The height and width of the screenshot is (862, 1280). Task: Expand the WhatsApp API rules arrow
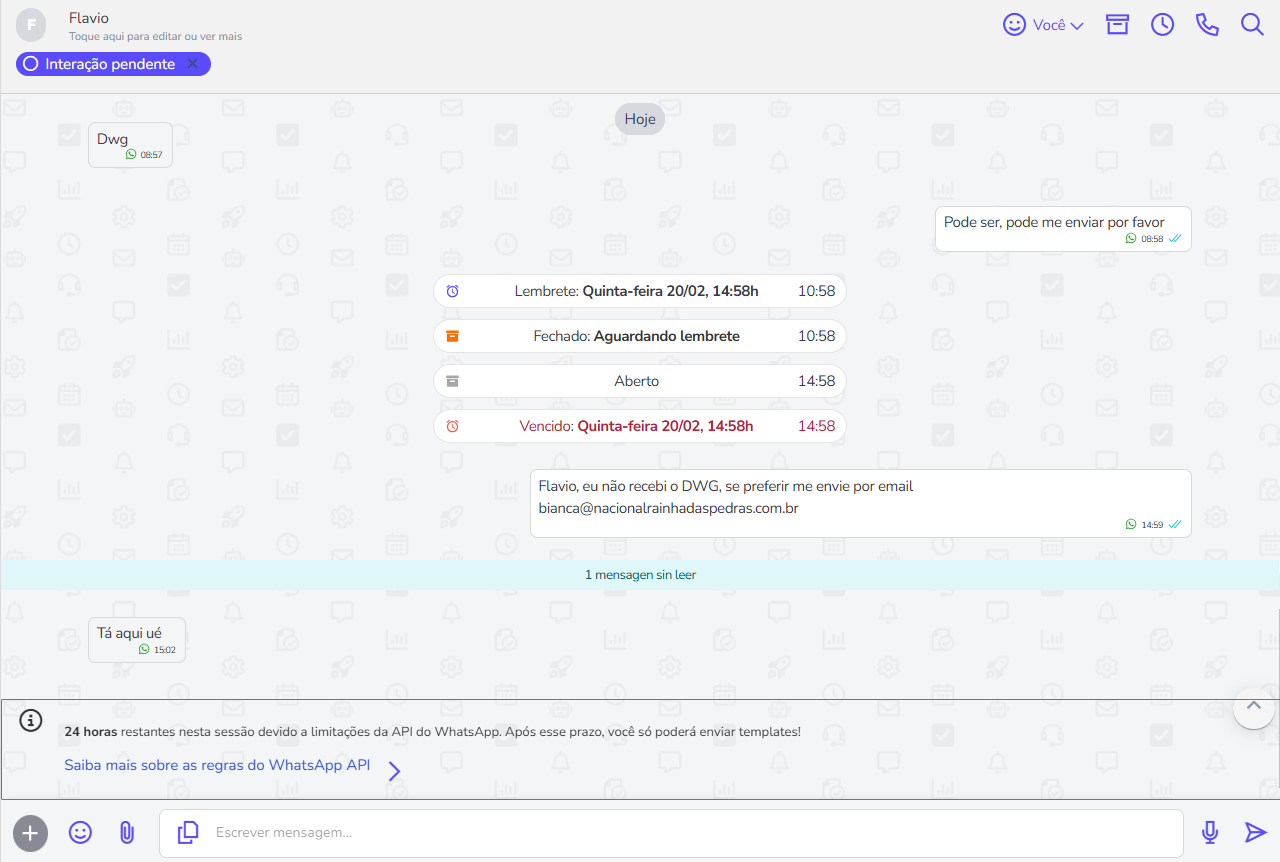point(394,771)
